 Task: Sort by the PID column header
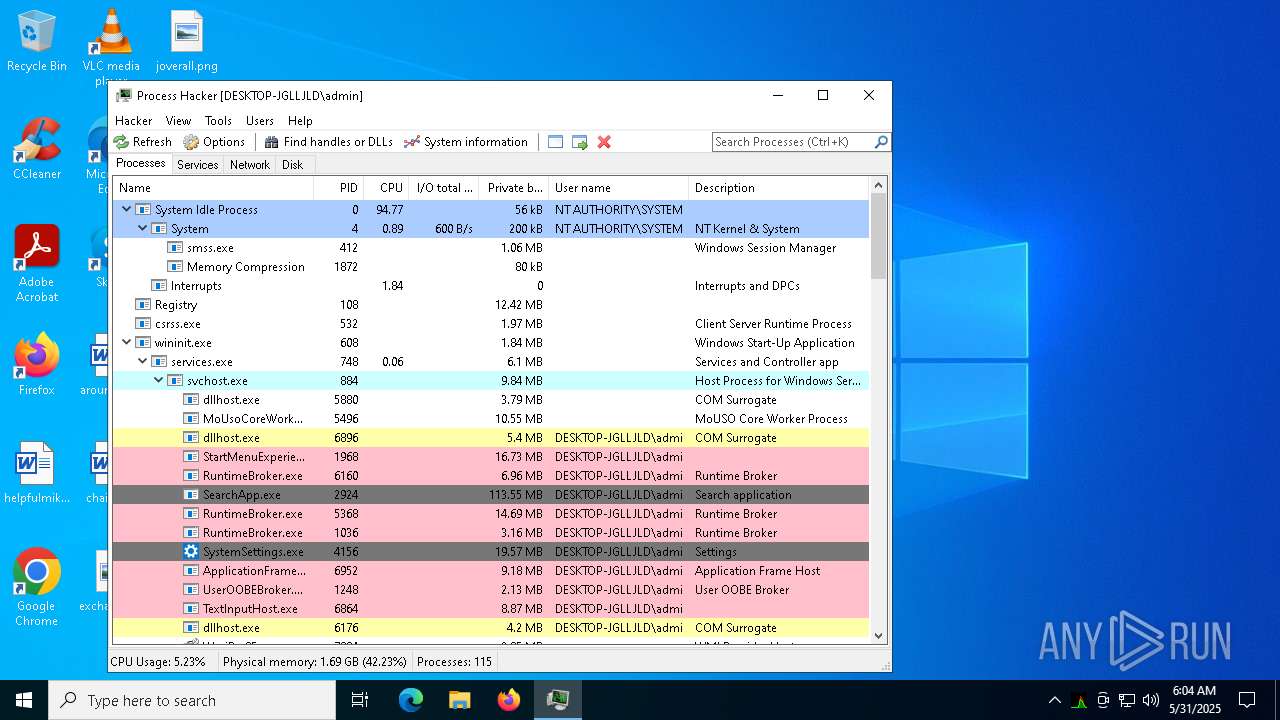point(339,188)
